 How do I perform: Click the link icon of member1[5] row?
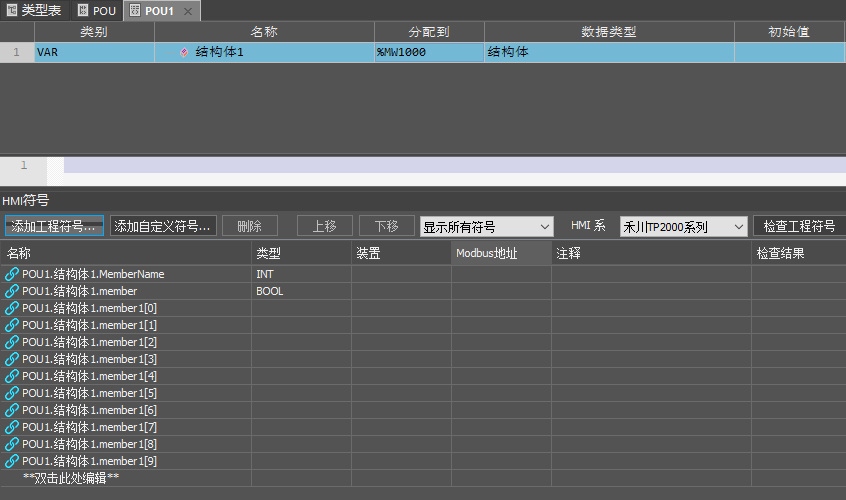point(12,393)
